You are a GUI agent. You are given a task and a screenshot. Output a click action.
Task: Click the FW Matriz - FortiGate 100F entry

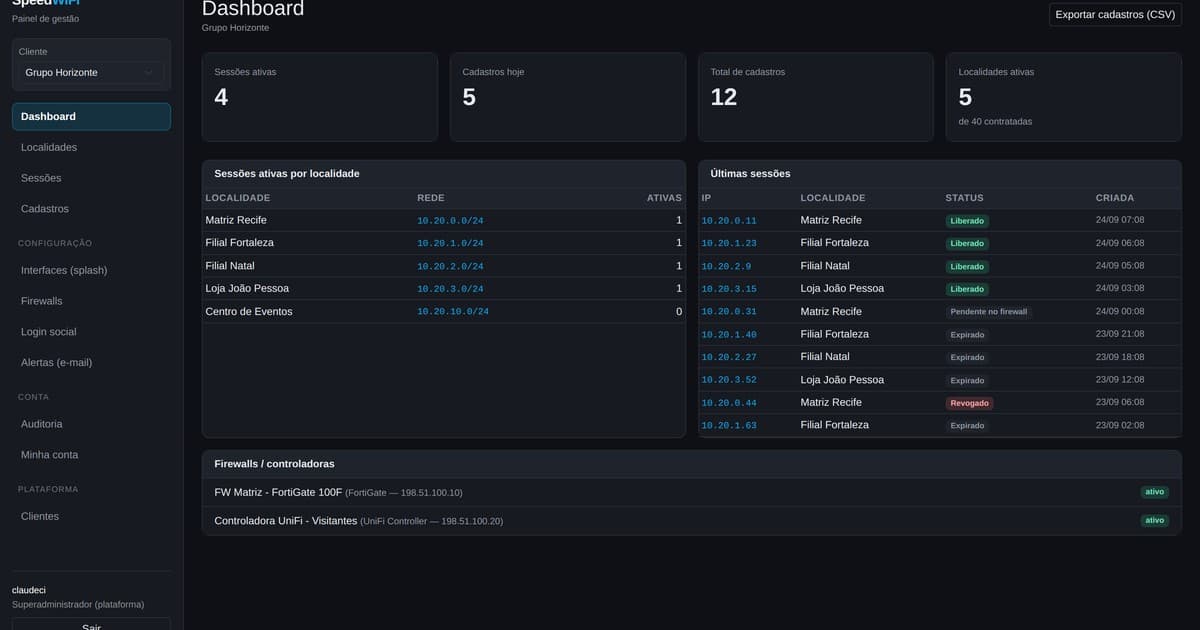[691, 492]
